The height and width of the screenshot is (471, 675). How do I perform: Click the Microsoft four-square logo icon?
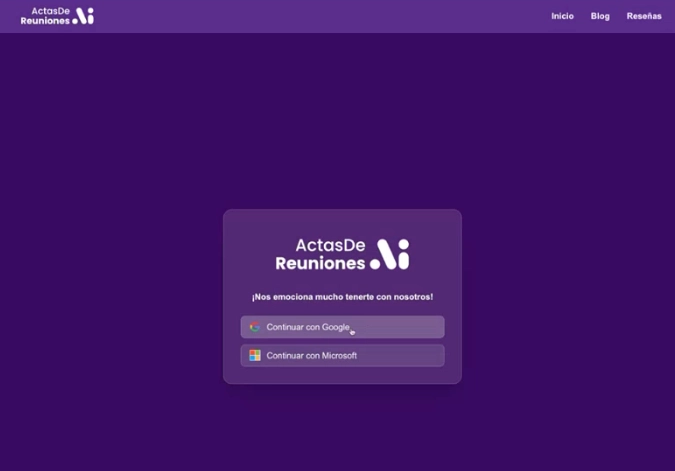[255, 355]
